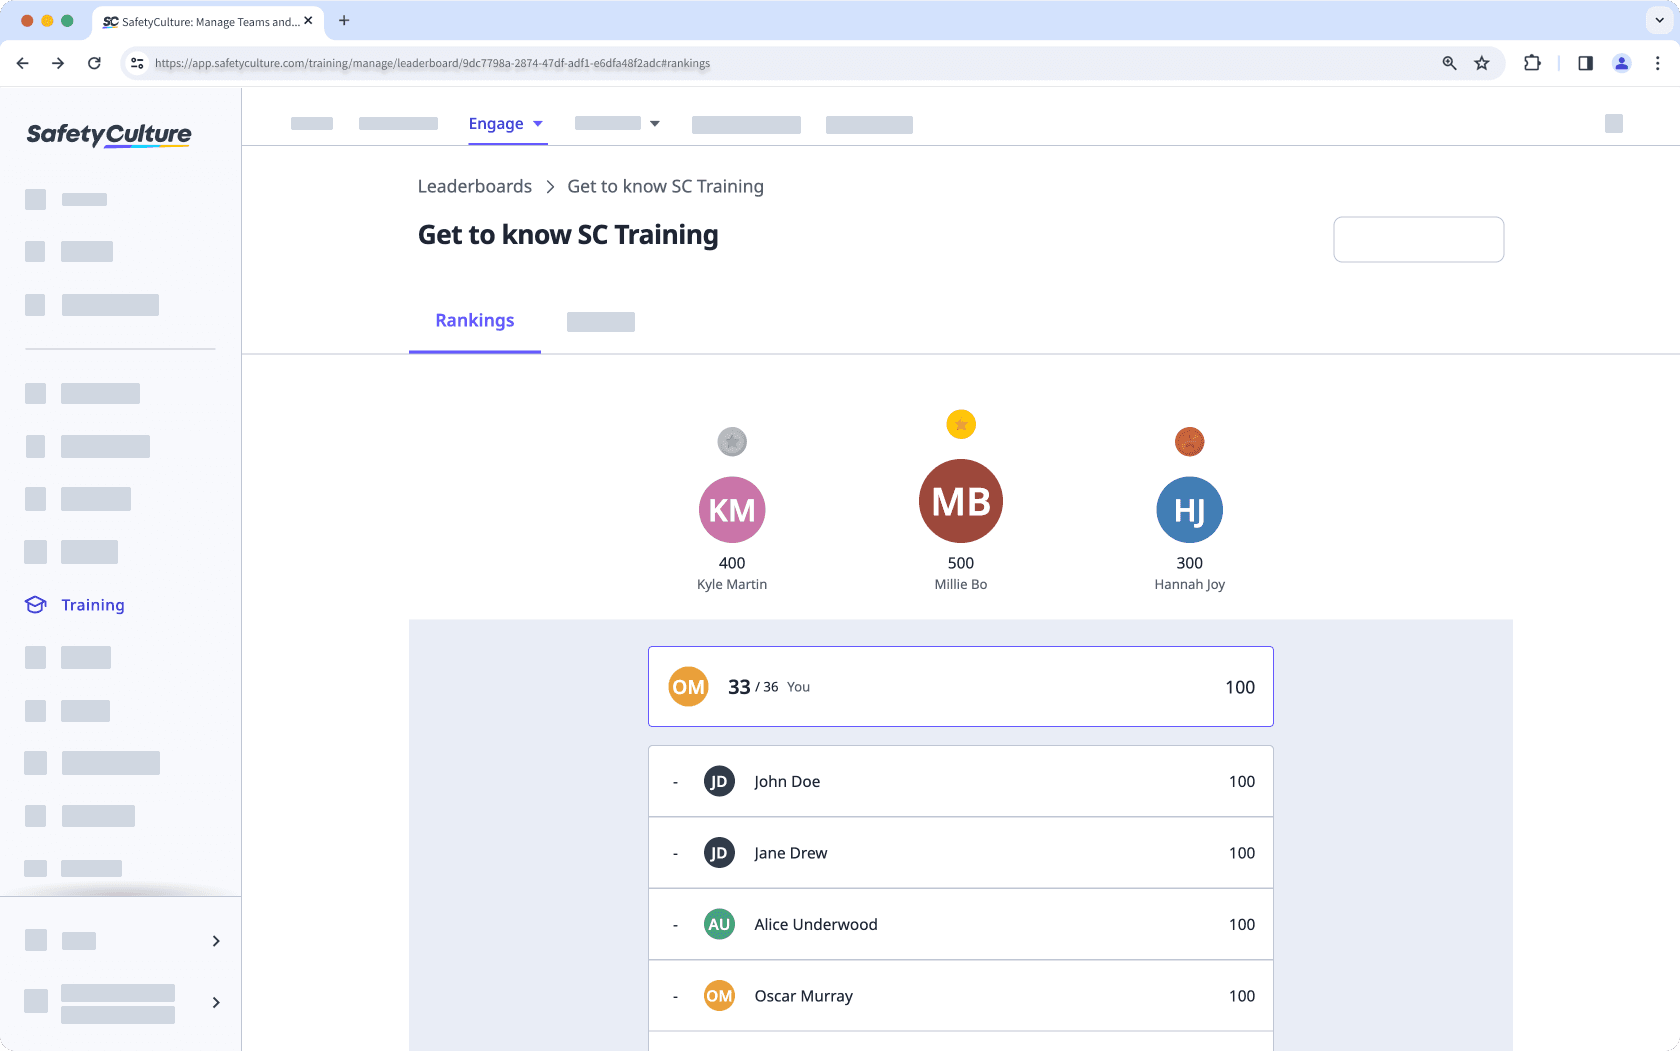This screenshot has height=1051, width=1680.
Task: Expand the first bottom sidebar chevron
Action: coord(216,941)
